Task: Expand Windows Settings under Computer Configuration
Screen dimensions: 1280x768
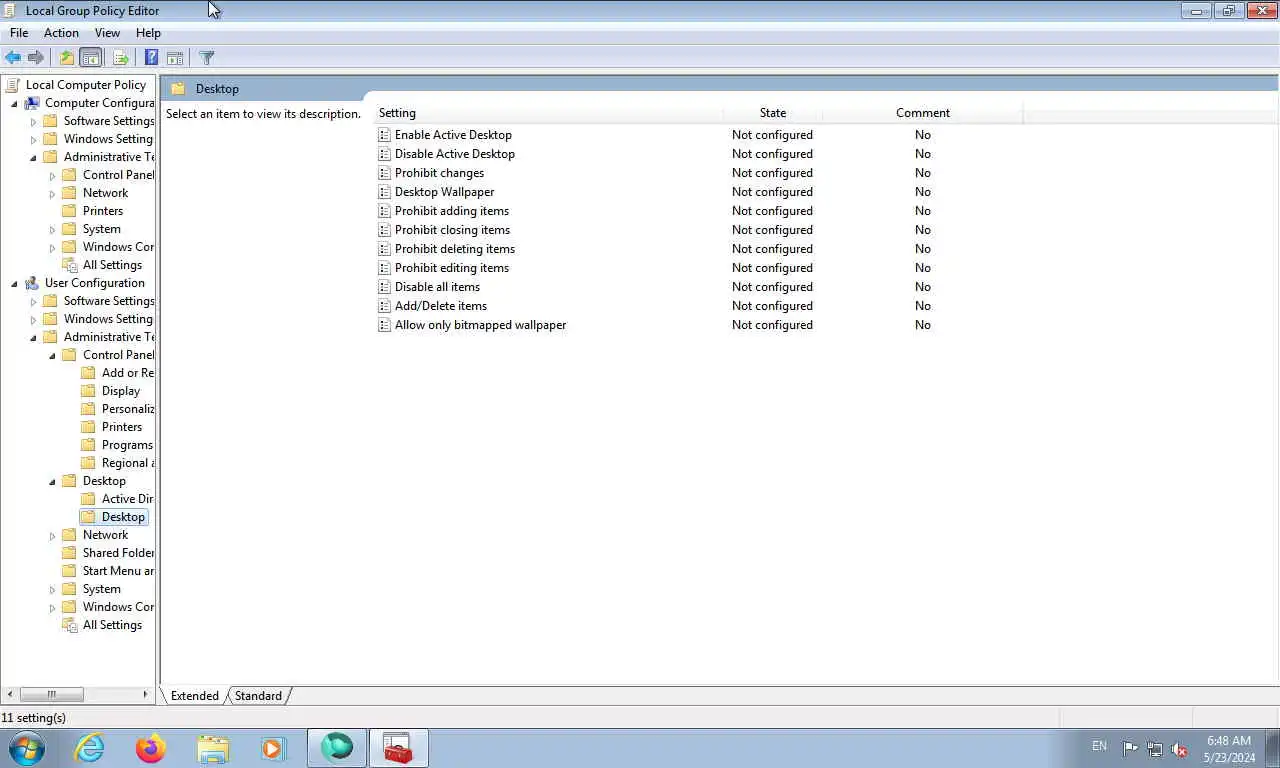Action: 33,139
